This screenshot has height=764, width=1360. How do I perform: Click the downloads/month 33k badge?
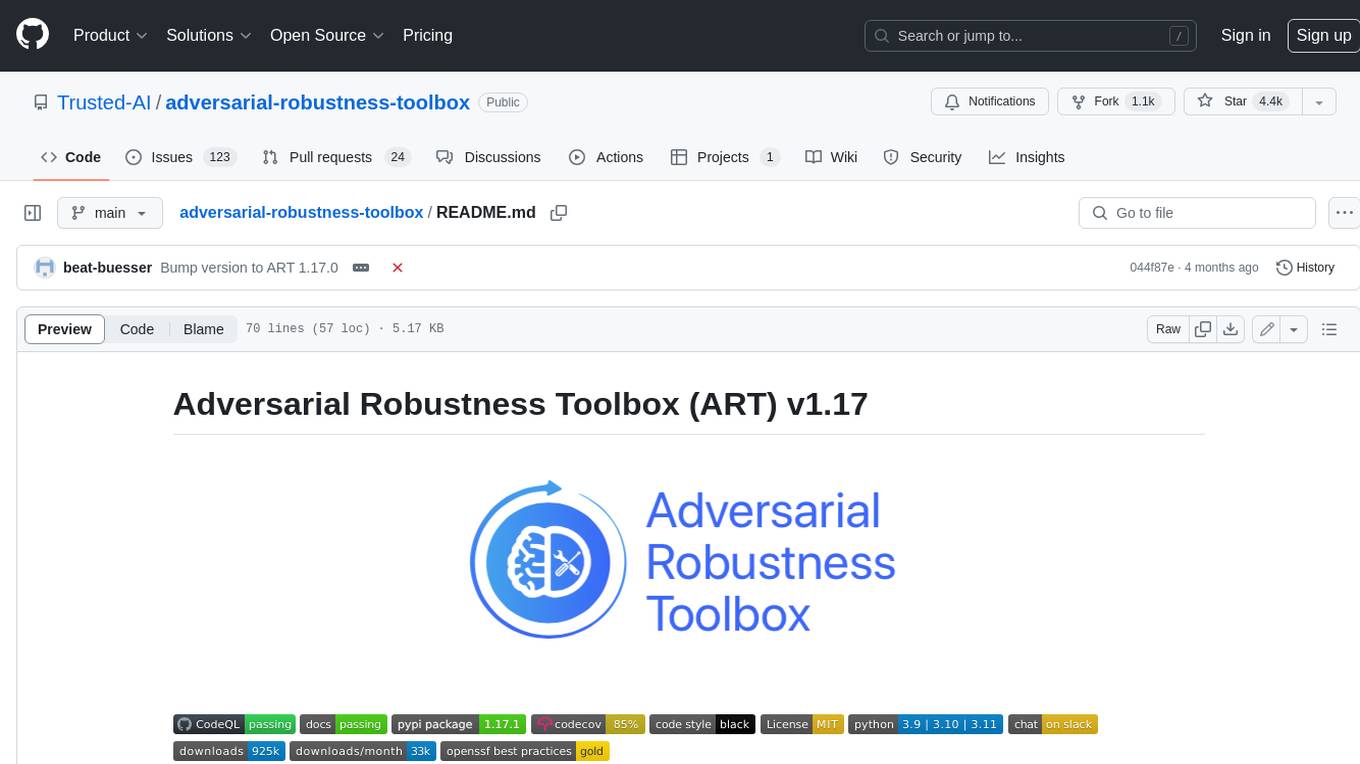tap(363, 751)
